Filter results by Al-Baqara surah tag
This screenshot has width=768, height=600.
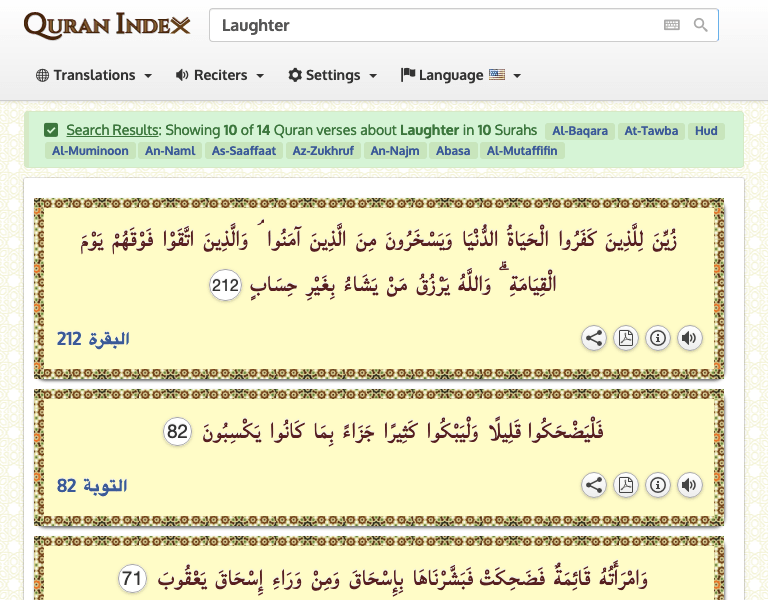click(x=579, y=131)
